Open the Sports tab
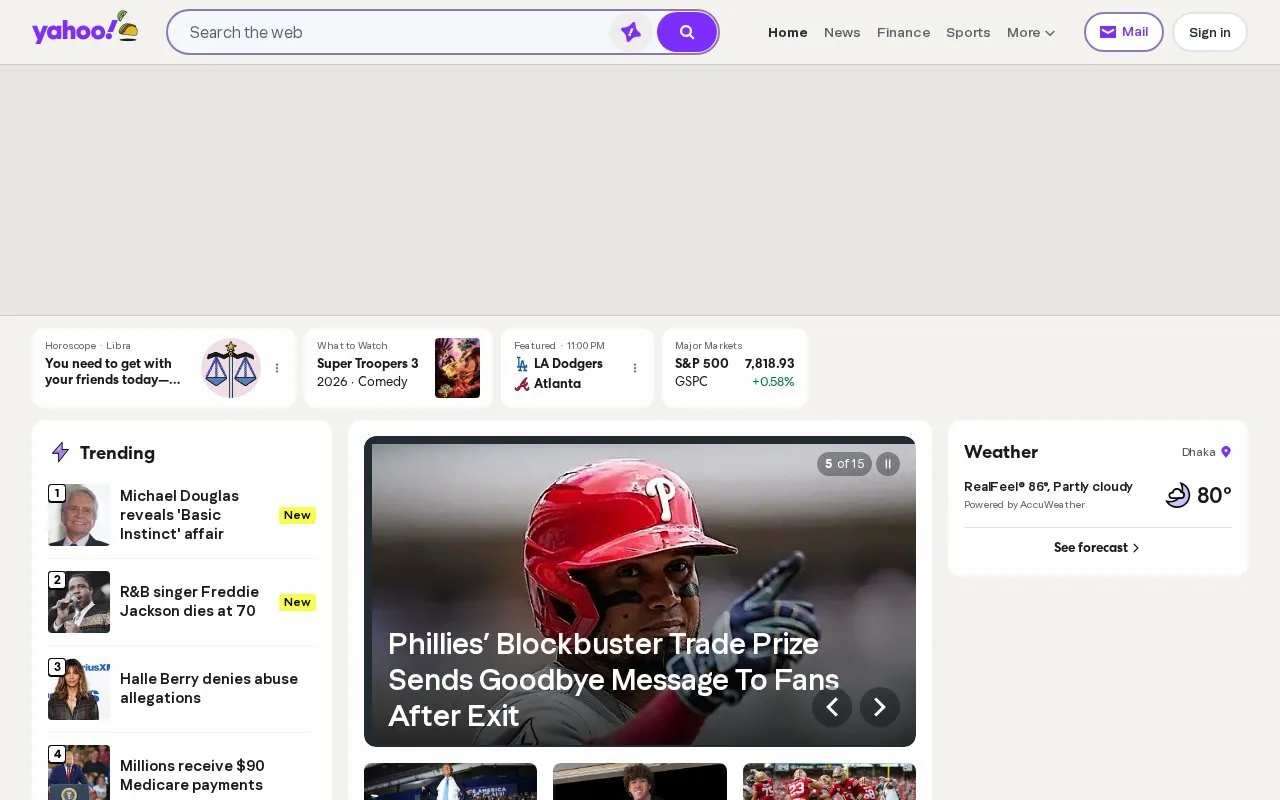 pos(968,32)
